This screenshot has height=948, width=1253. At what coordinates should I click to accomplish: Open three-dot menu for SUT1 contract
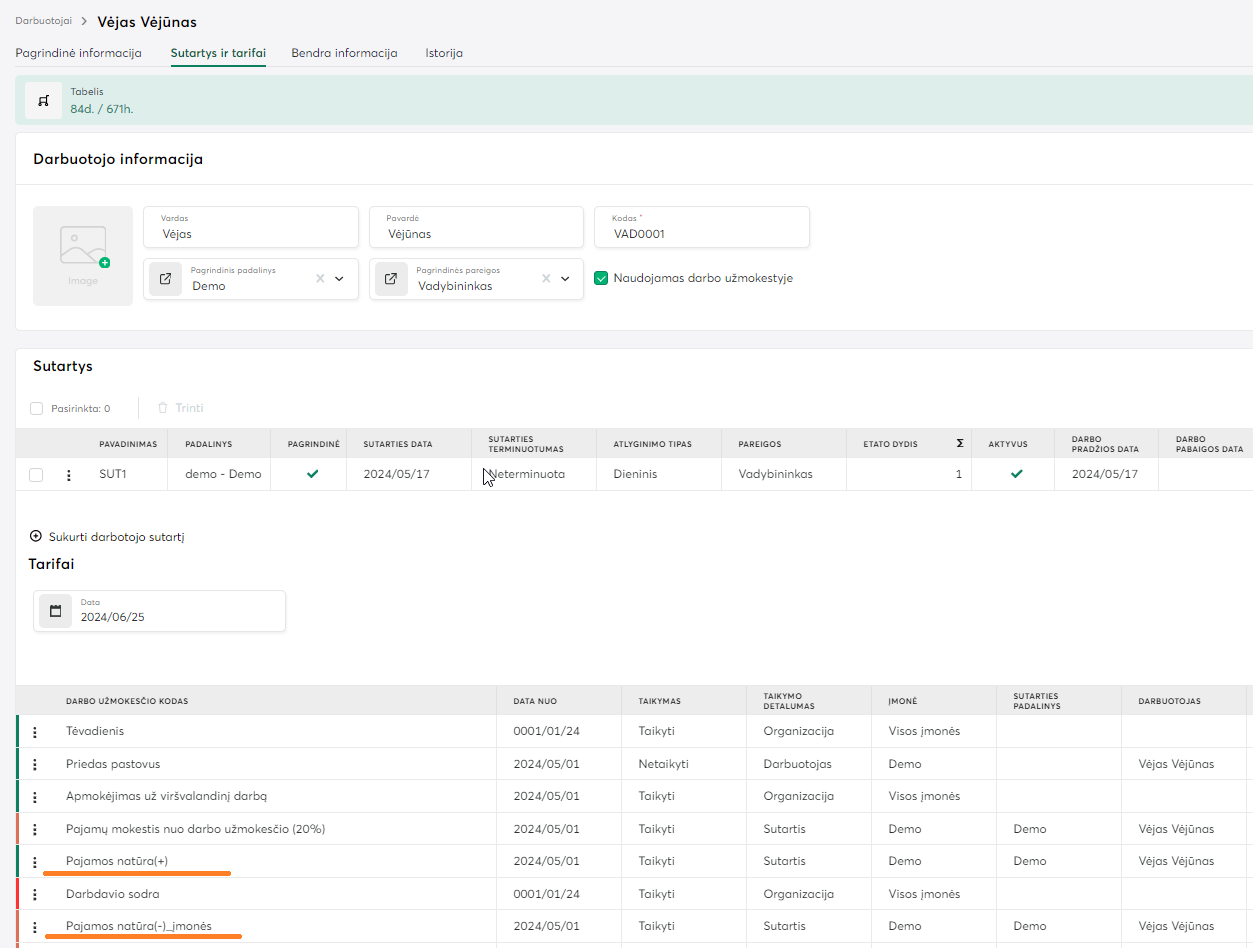69,475
